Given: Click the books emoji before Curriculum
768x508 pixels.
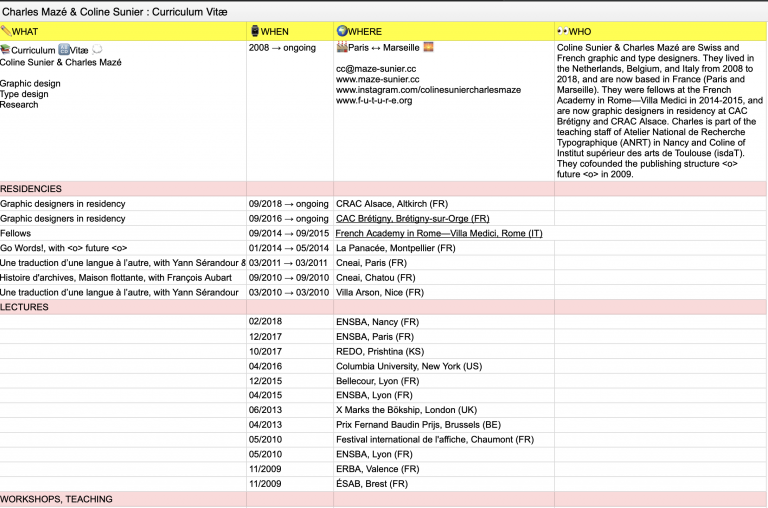Looking at the screenshot, I should 5,49.
